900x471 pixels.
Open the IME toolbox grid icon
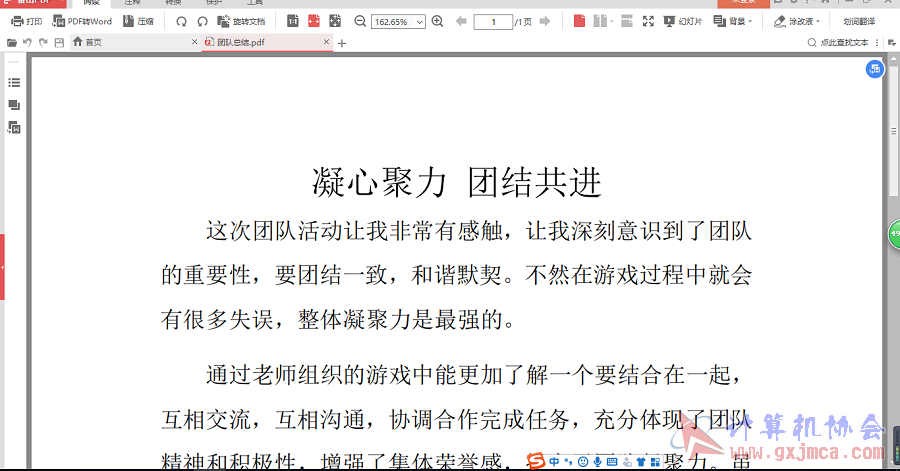coord(655,461)
